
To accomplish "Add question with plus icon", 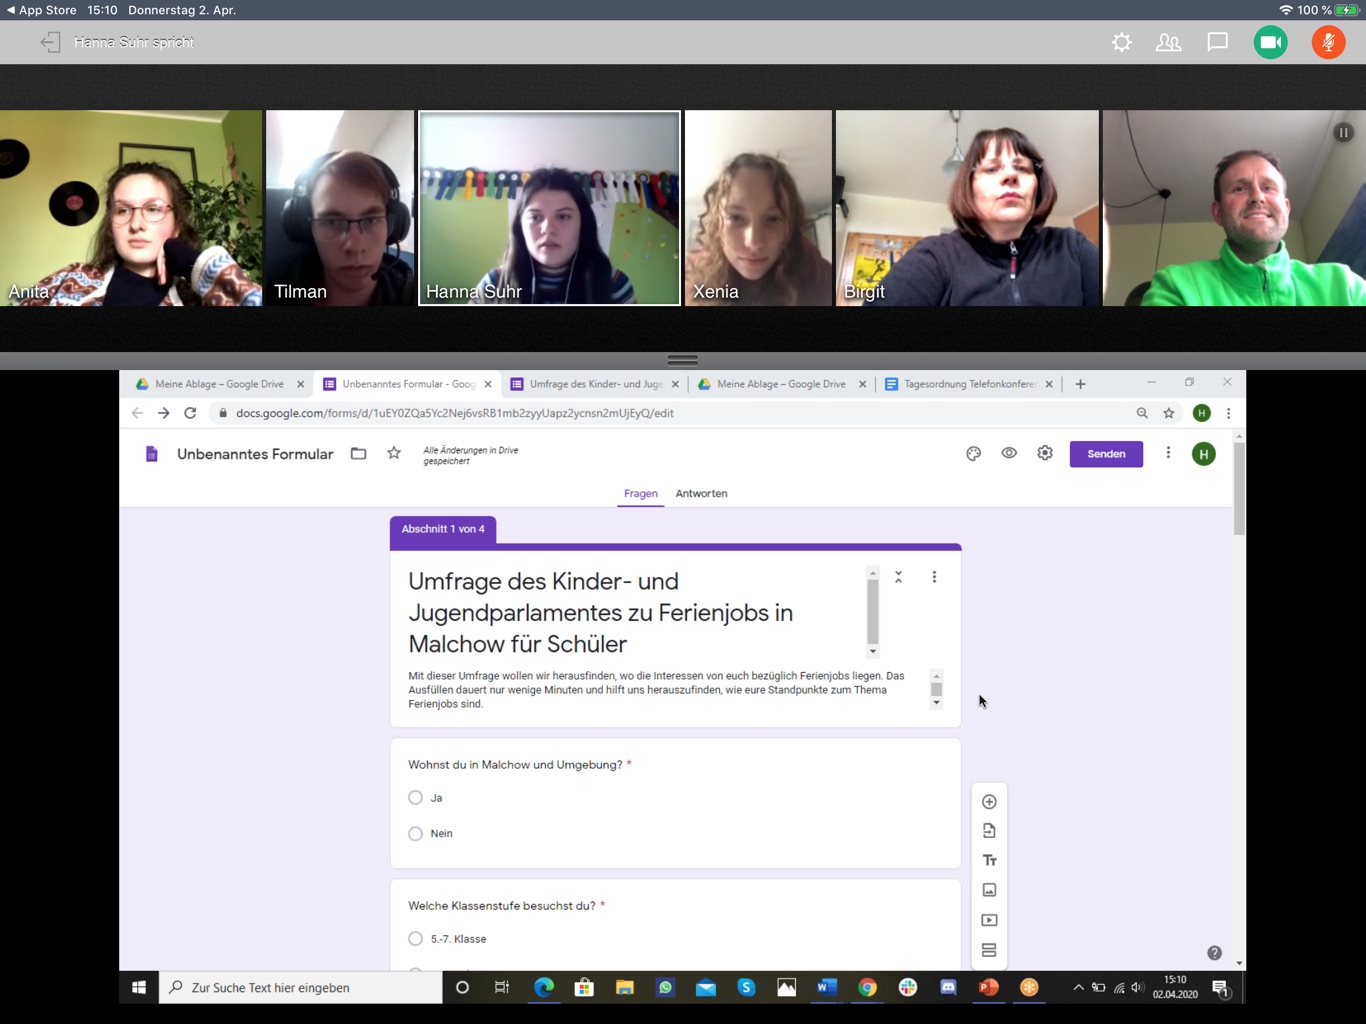I will coord(989,802).
